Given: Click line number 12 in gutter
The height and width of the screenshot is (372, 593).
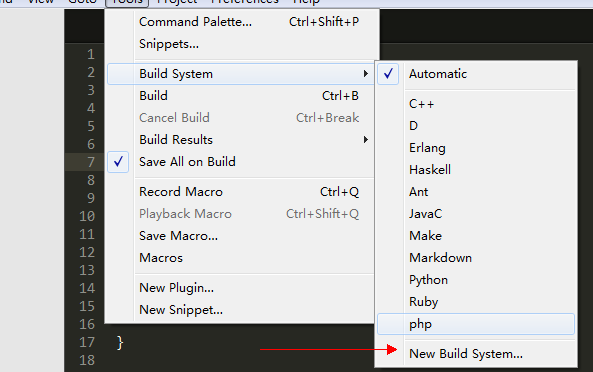Looking at the screenshot, I should click(x=87, y=252).
